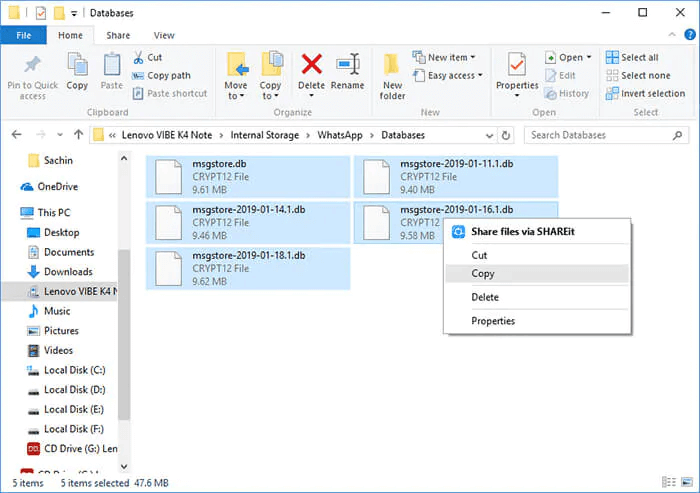Open Videos in navigation pane

point(50,350)
